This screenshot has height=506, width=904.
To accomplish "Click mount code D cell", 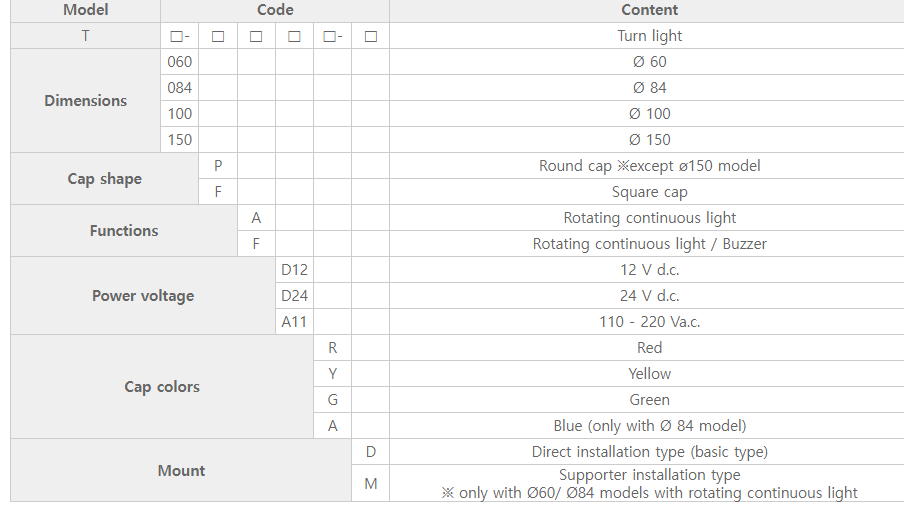I will [371, 452].
